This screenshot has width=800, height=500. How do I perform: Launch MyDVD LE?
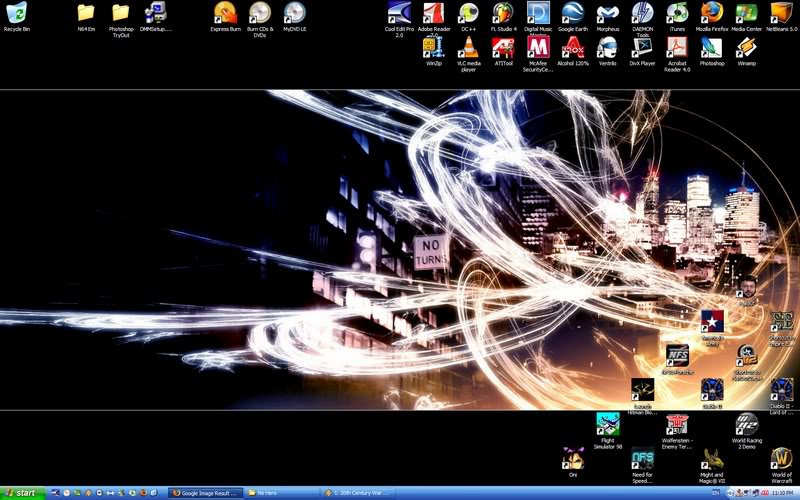(294, 17)
